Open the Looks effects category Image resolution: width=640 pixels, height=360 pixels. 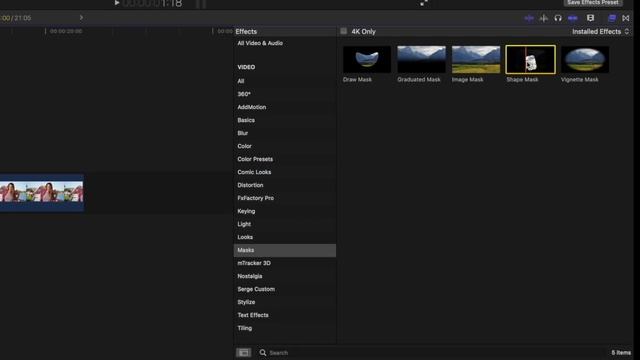245,237
